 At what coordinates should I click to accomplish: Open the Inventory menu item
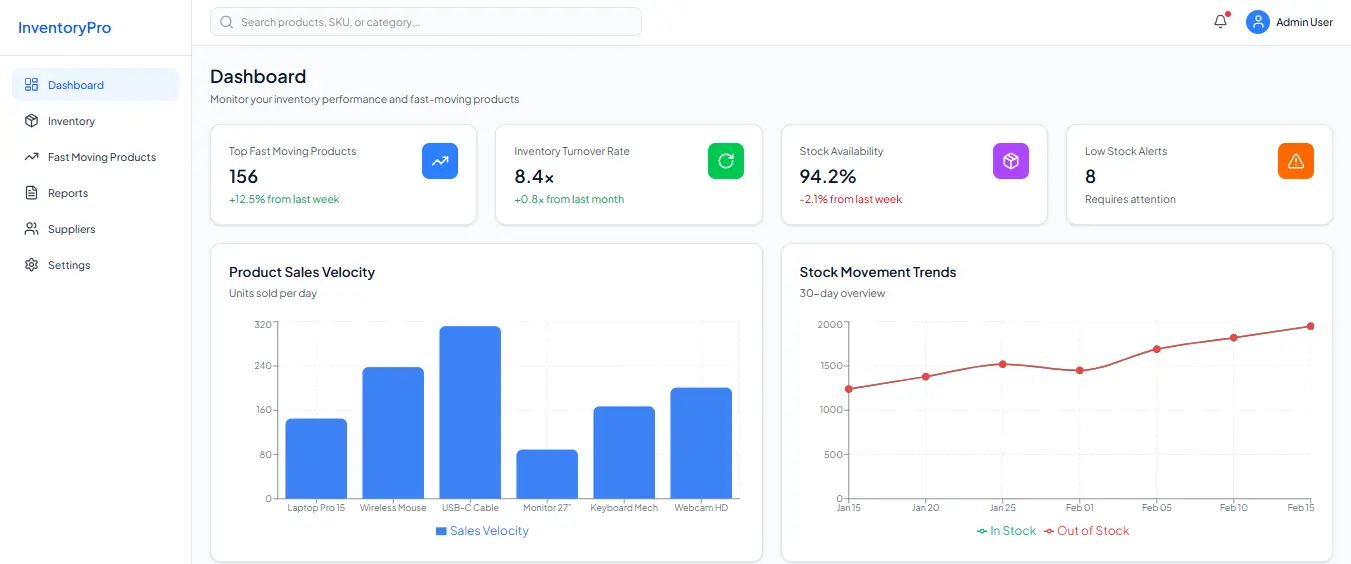click(x=71, y=121)
